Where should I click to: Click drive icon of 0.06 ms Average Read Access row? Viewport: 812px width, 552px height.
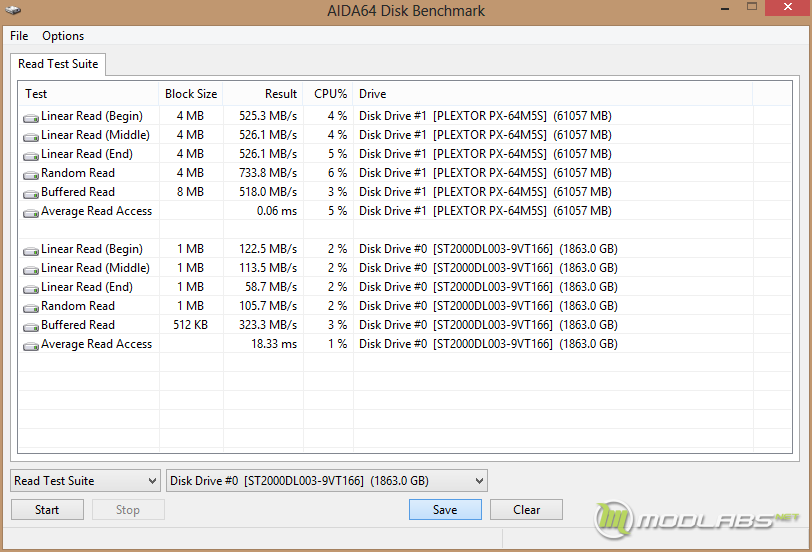31,213
